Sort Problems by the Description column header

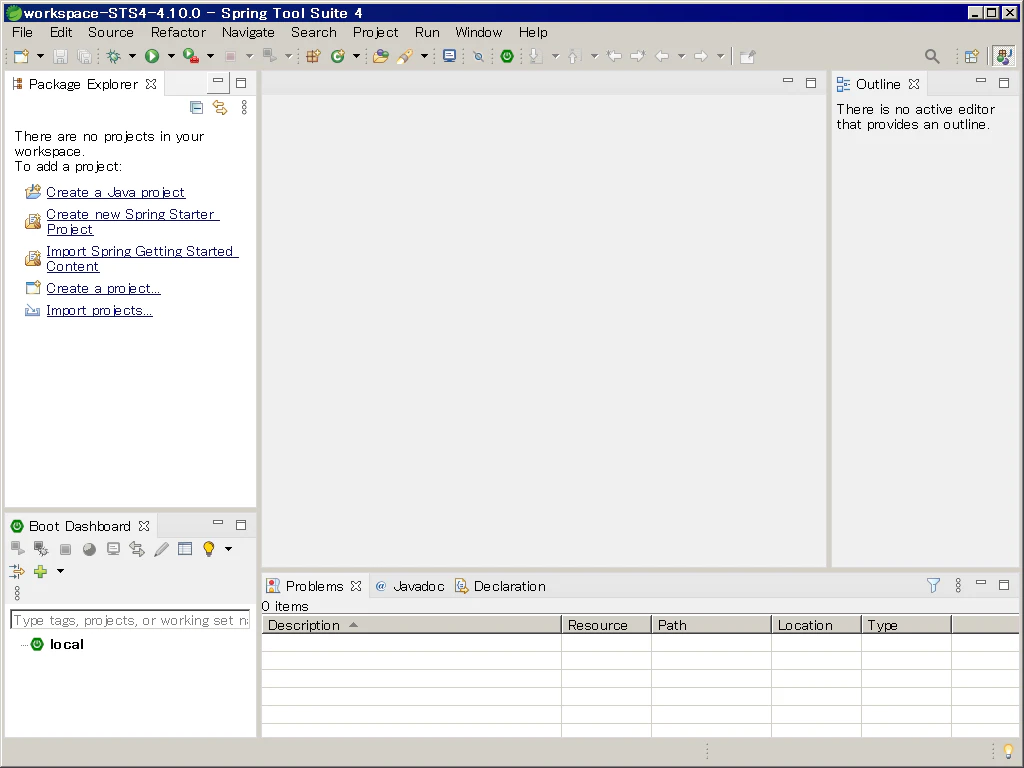(411, 625)
